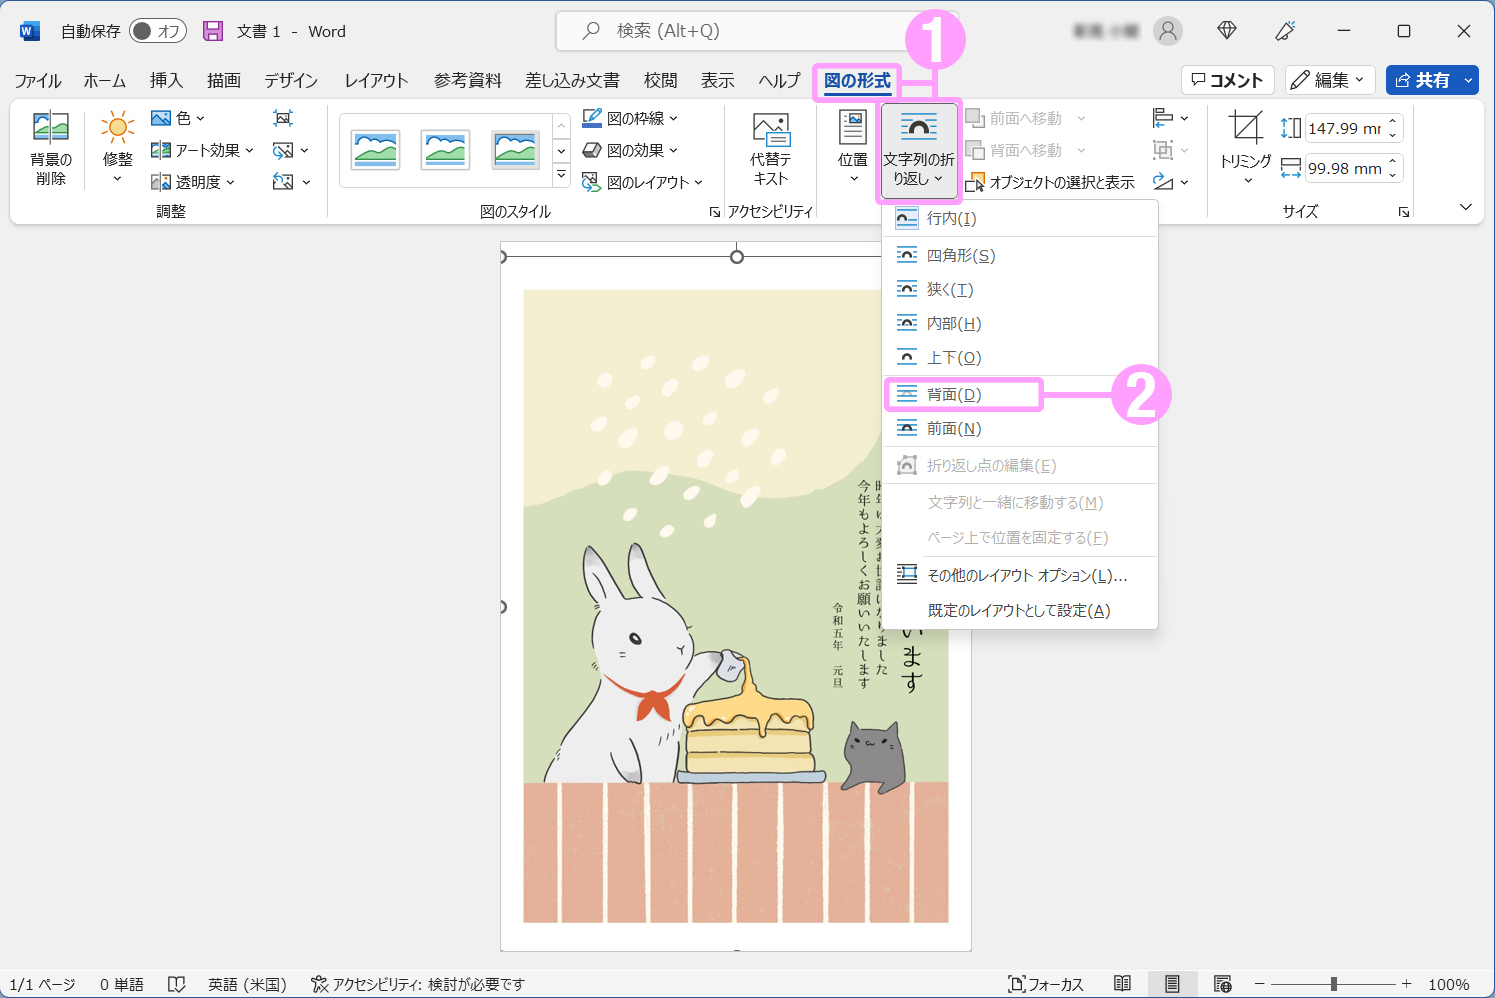This screenshot has width=1495, height=998.
Task: Click the 位置 position icon
Action: point(852,129)
